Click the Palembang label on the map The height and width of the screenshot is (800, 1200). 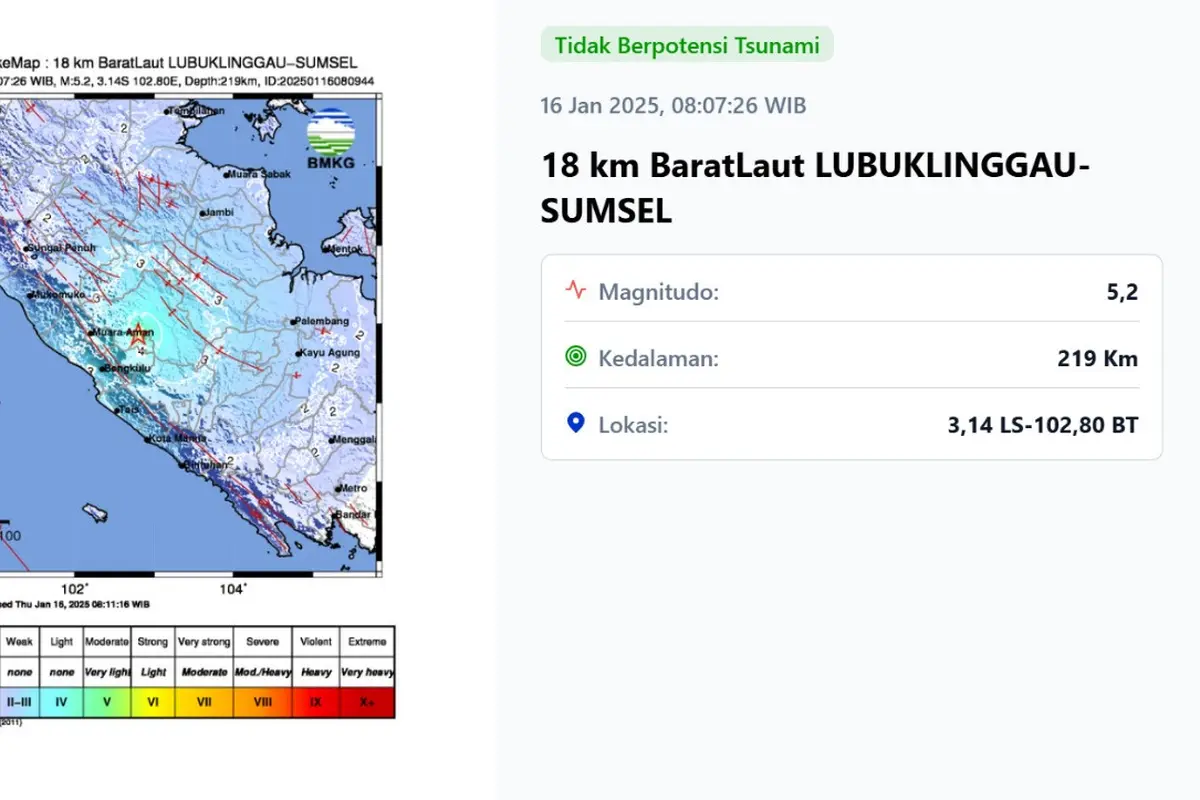322,321
